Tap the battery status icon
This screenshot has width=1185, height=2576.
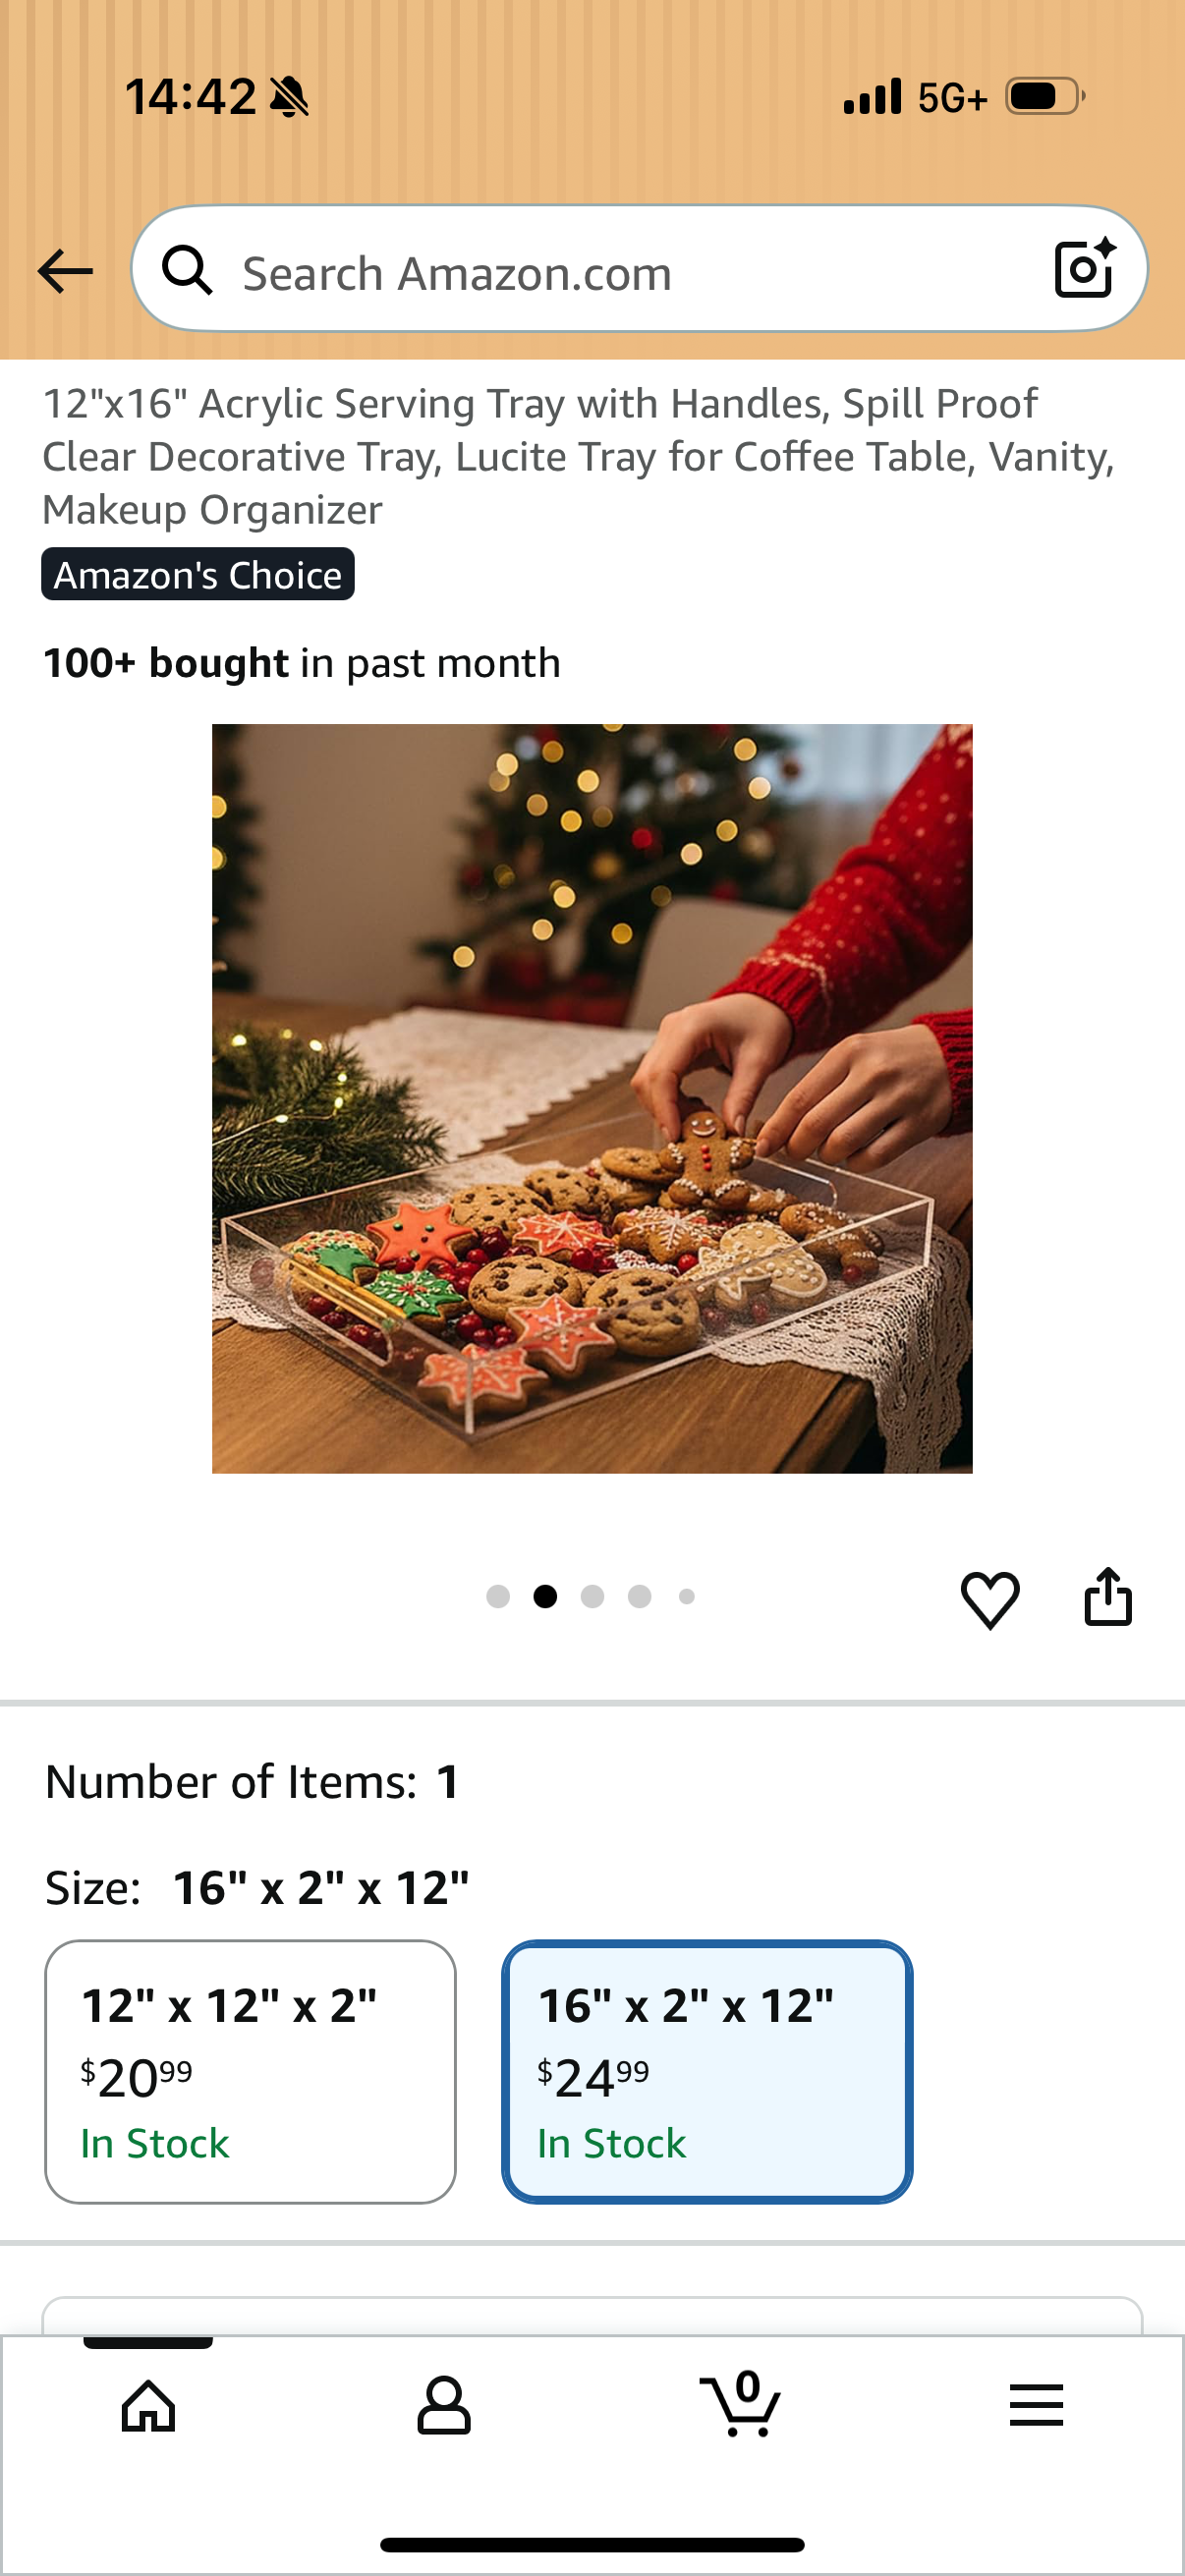[x=1045, y=97]
